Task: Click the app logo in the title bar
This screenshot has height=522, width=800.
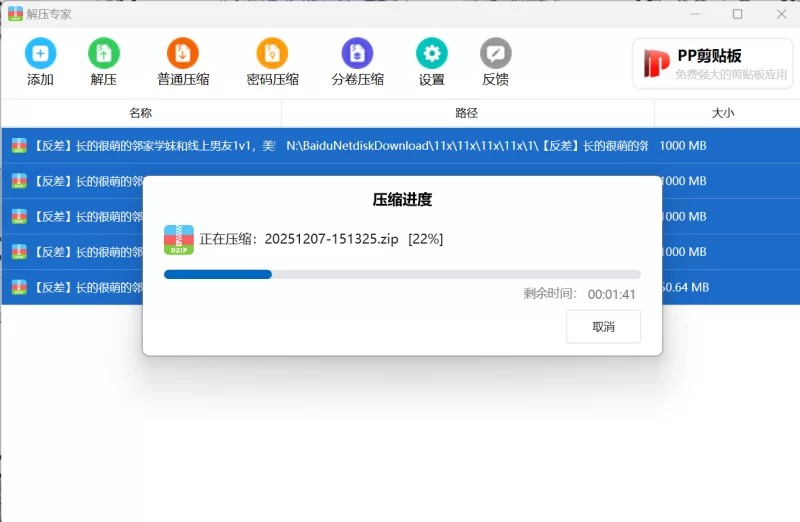Action: 16,14
